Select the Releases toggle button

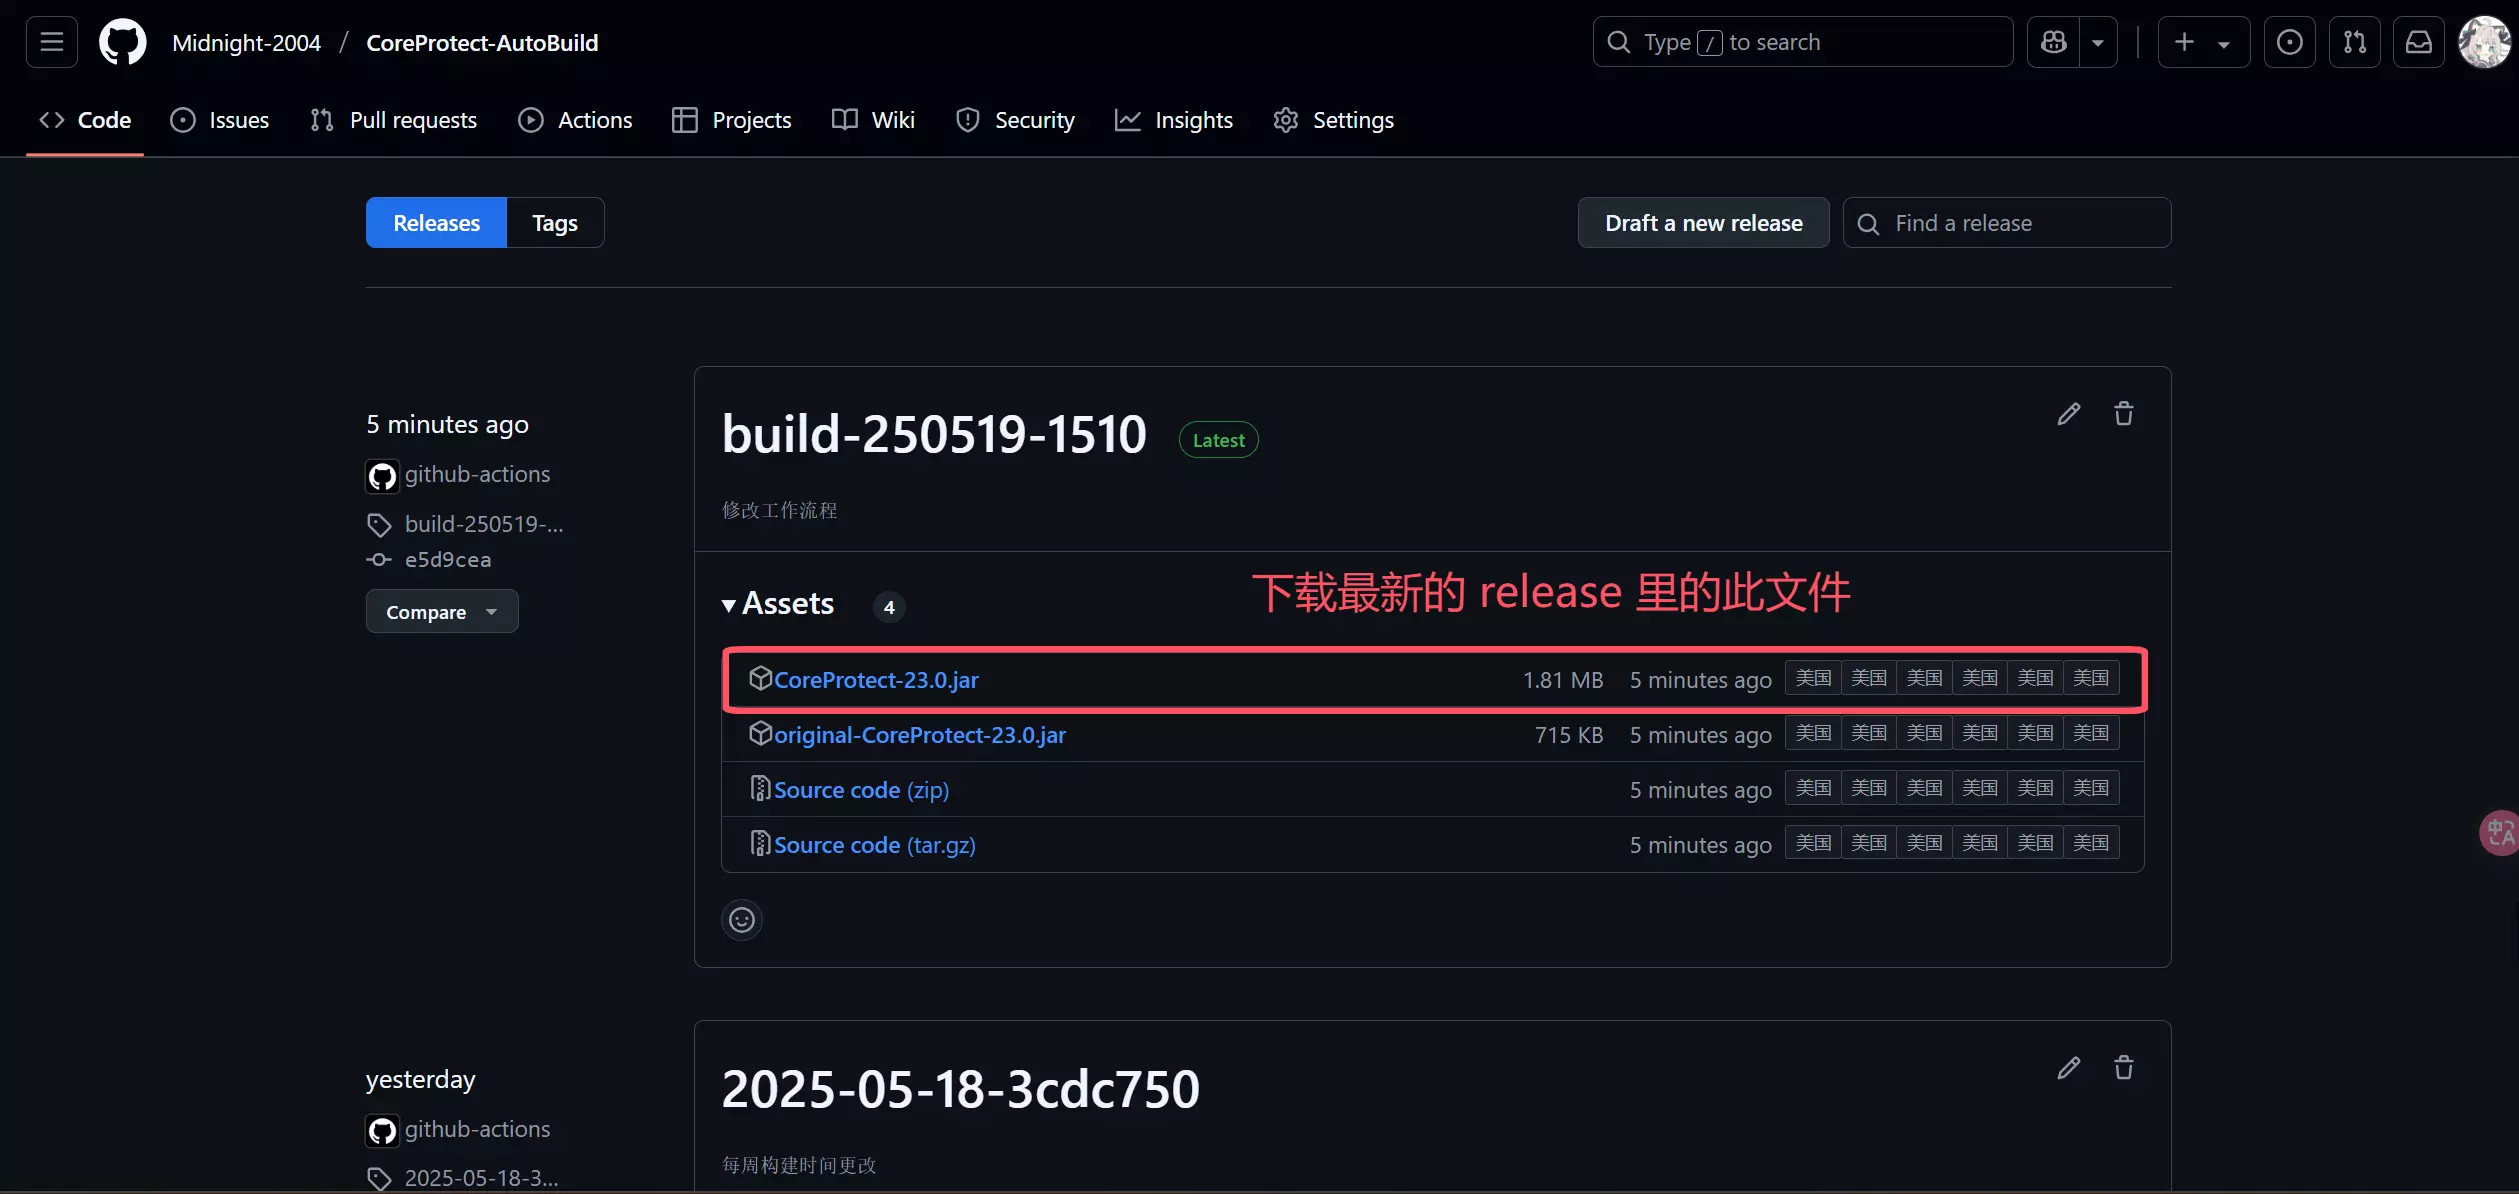[x=436, y=222]
